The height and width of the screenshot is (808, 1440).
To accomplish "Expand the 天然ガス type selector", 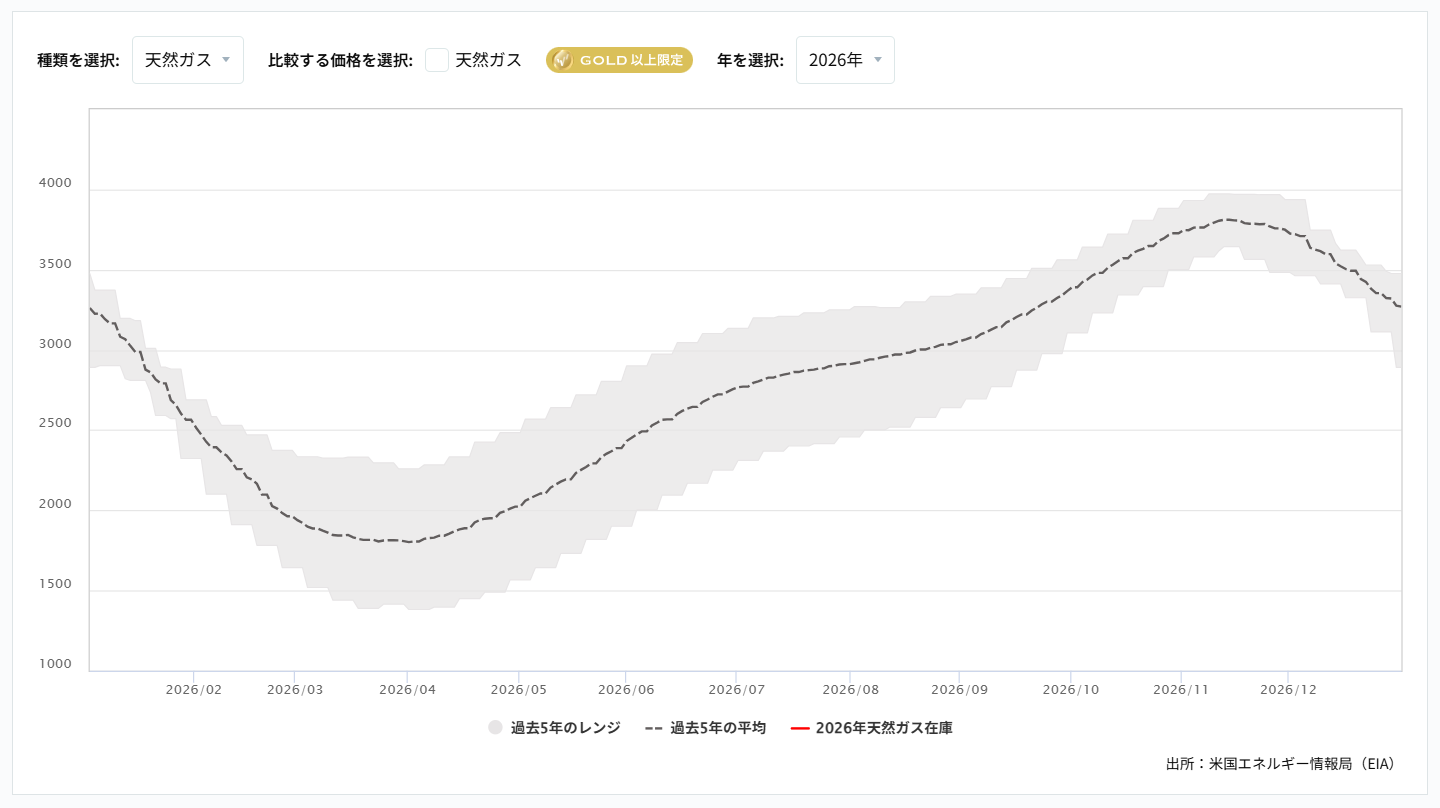I will pos(188,60).
